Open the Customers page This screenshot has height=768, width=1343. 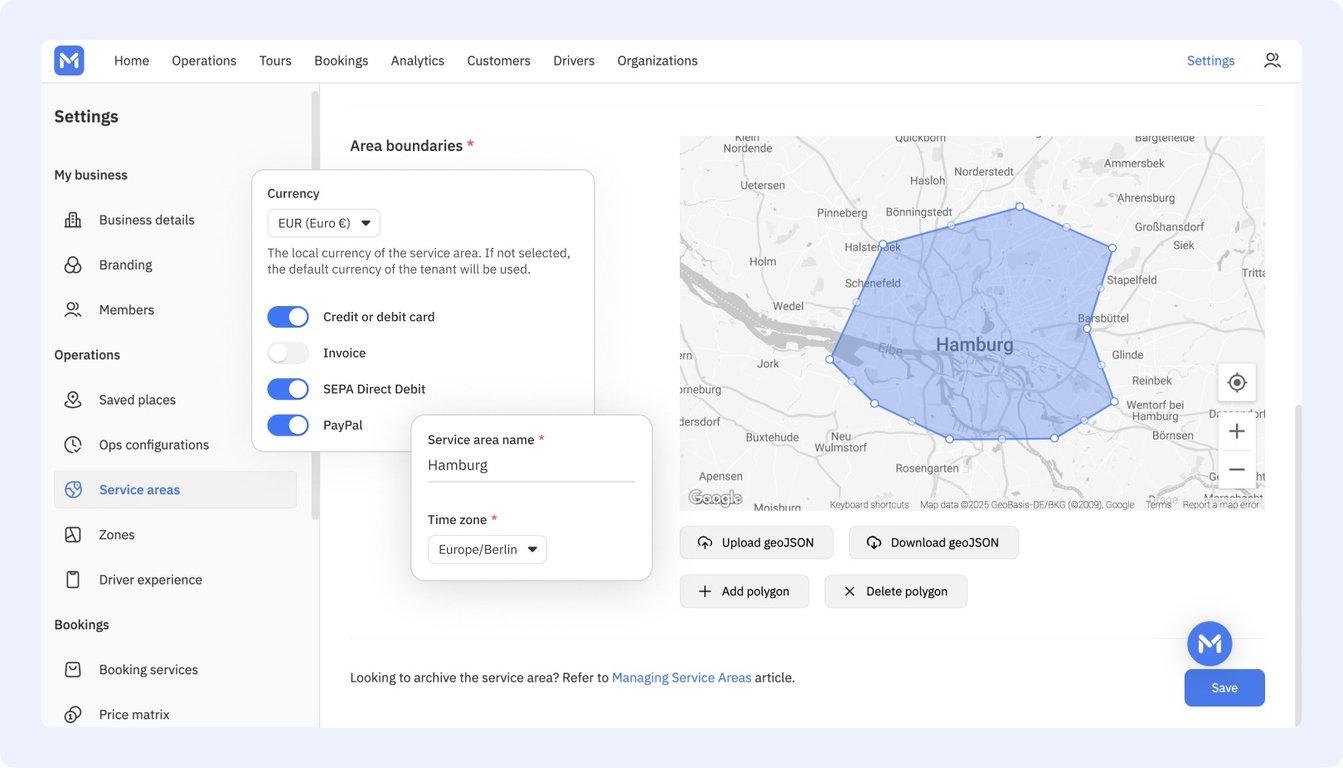click(498, 61)
